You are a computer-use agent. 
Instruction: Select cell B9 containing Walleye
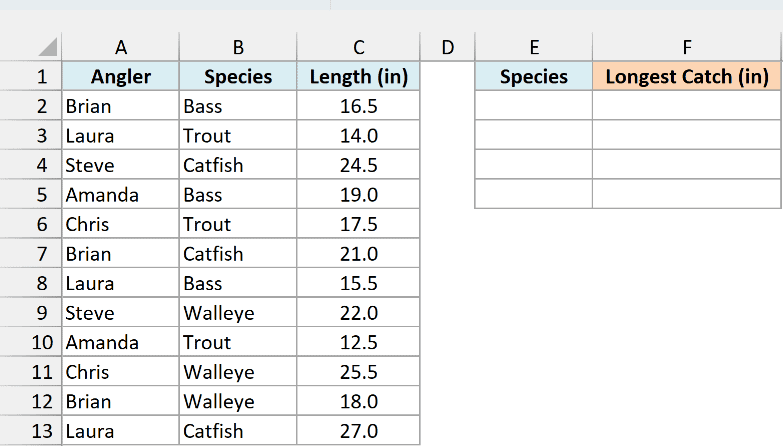click(238, 313)
